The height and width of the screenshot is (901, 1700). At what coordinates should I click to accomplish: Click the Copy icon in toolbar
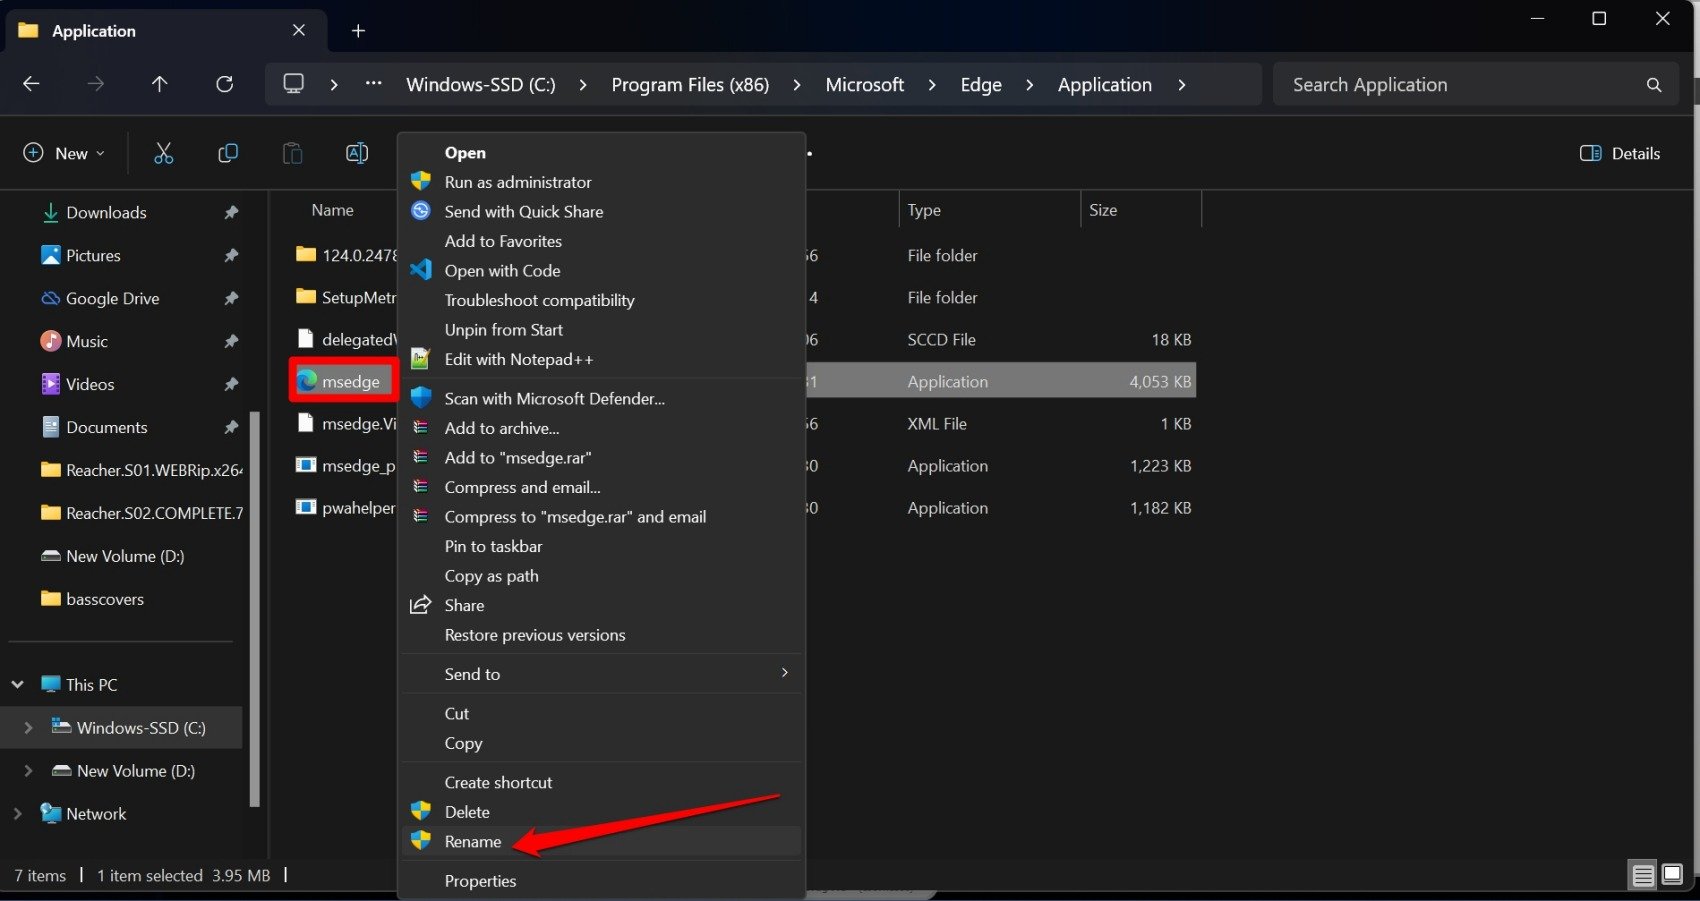pos(228,153)
